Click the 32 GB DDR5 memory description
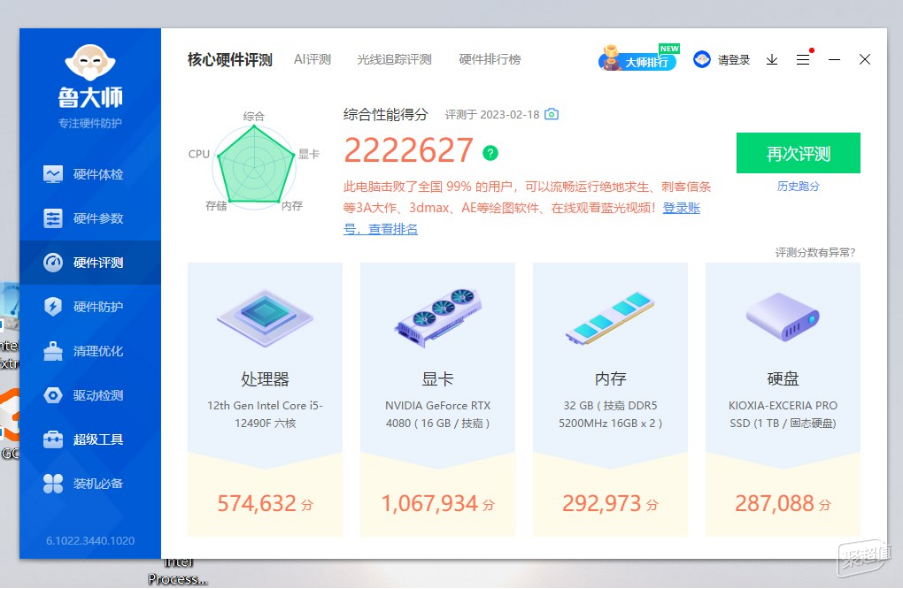The width and height of the screenshot is (903, 589). 610,414
